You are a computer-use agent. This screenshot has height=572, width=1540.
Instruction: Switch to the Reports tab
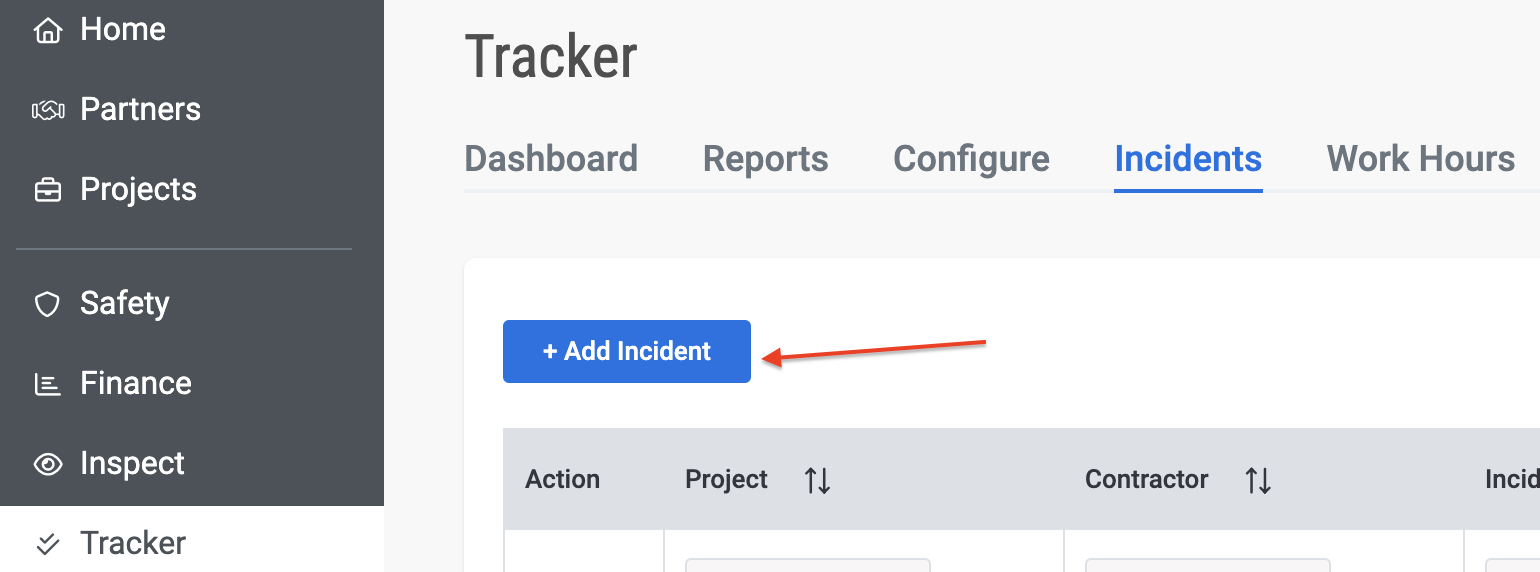tap(766, 159)
